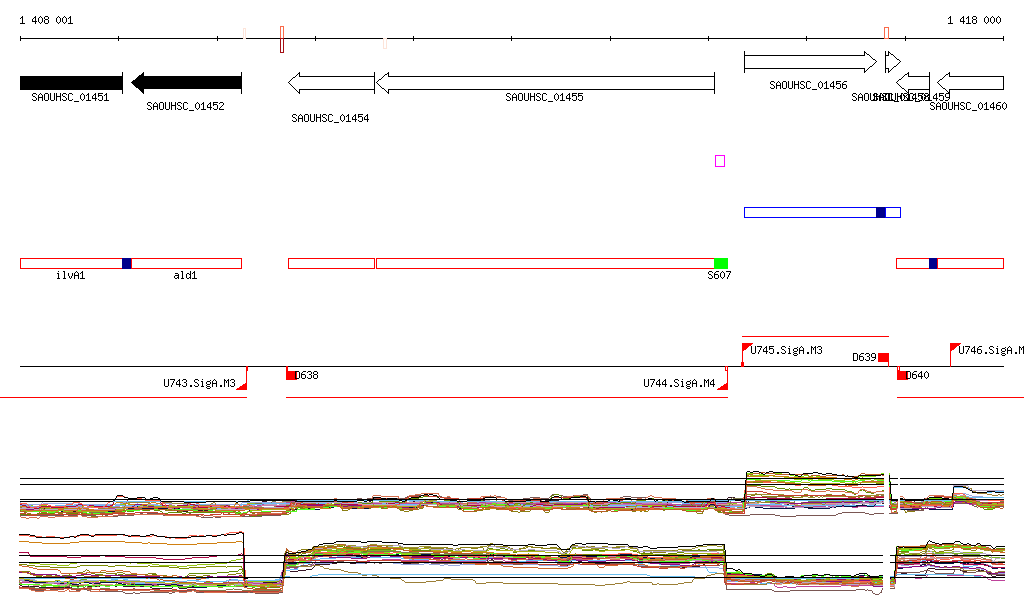Click the dark blue block between ilvA1 and ald1
The width and height of the screenshot is (1024, 611).
coord(127,264)
